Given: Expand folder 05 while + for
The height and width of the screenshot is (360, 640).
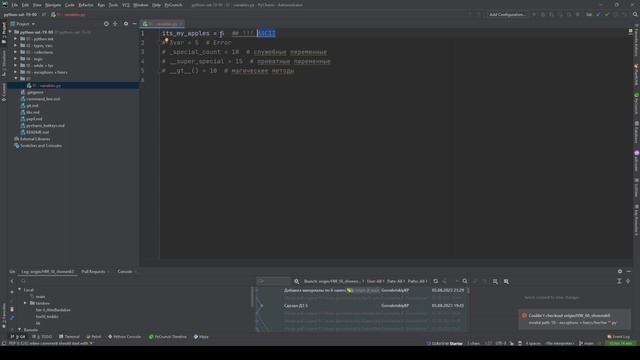Looking at the screenshot, I should point(16,65).
